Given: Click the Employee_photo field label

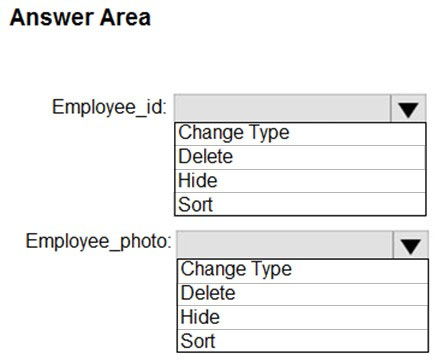Looking at the screenshot, I should pos(99,242).
